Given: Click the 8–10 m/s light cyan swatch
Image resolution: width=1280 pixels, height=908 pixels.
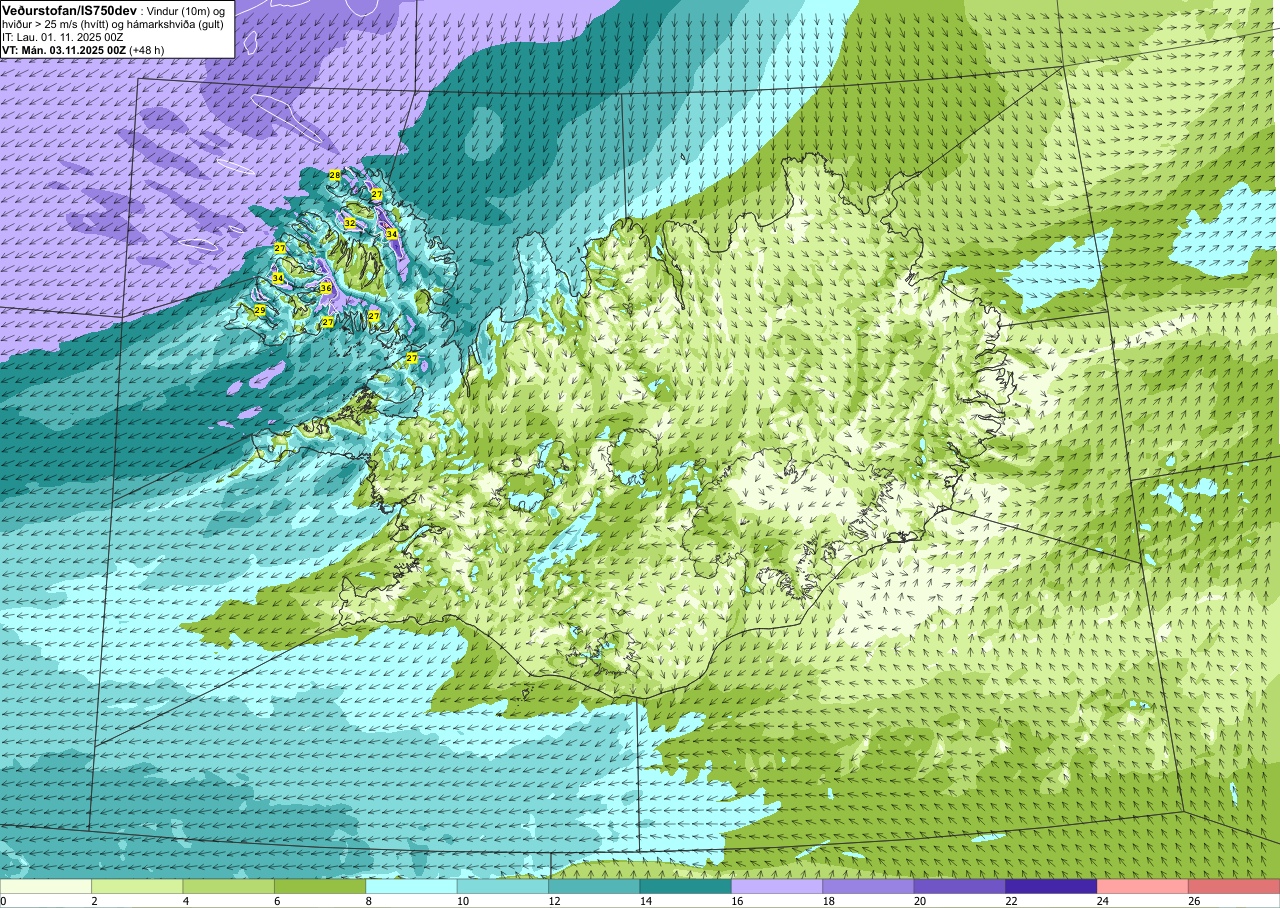Looking at the screenshot, I should pyautogui.click(x=411, y=886).
